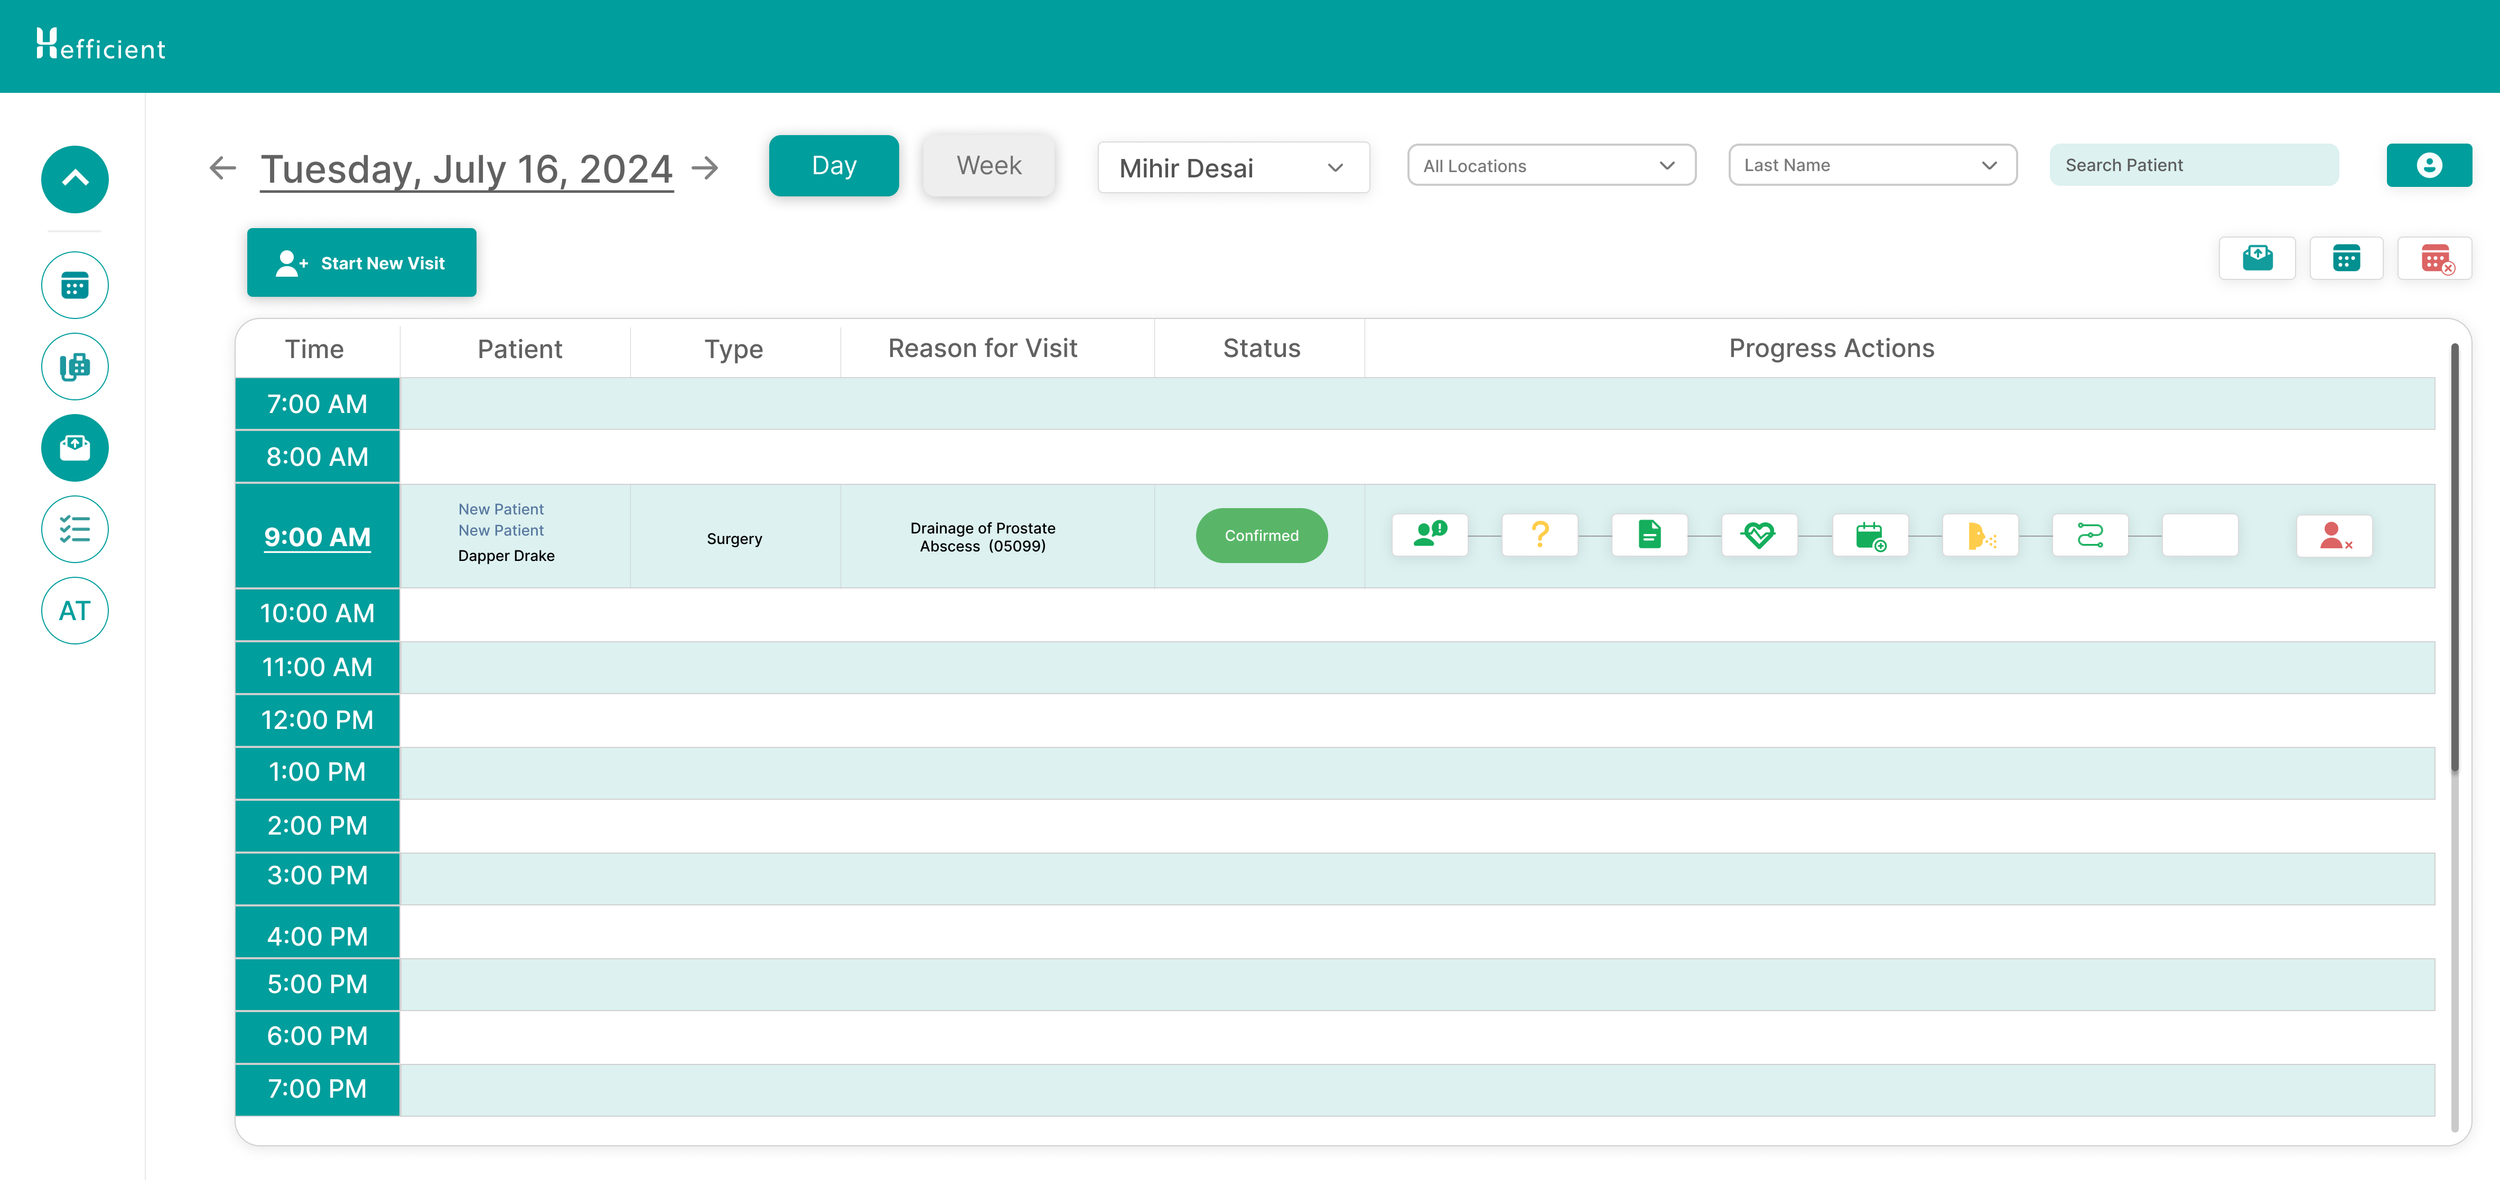Expand the All Locations dropdown
Image resolution: width=2500 pixels, height=1180 pixels.
(x=1551, y=166)
